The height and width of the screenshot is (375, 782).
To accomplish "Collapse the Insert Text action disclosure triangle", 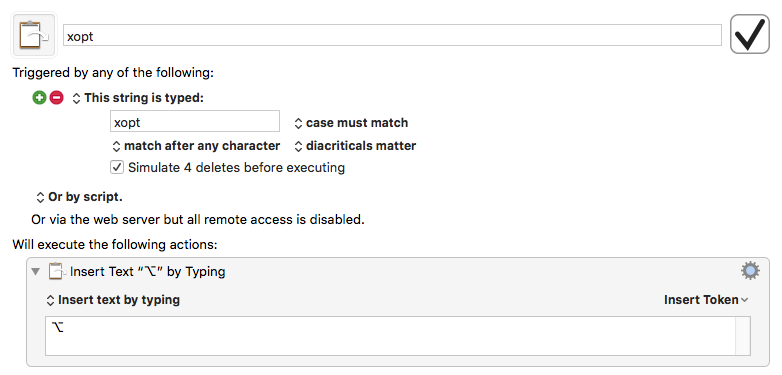I will 35,272.
